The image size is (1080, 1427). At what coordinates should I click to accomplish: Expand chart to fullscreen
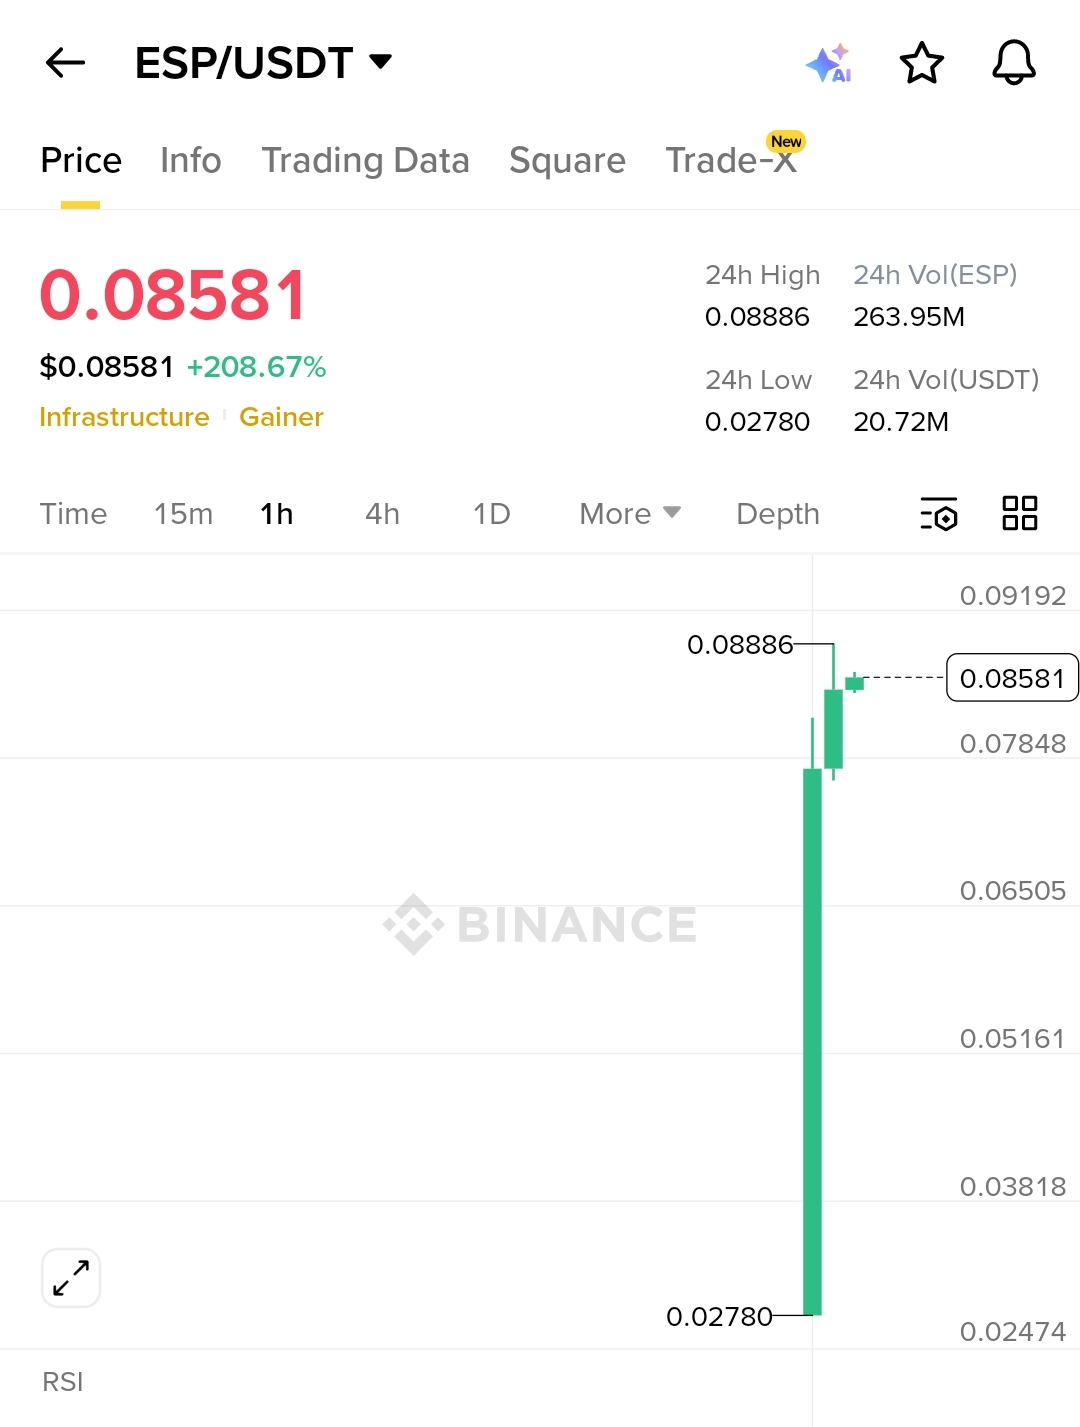pyautogui.click(x=71, y=1278)
